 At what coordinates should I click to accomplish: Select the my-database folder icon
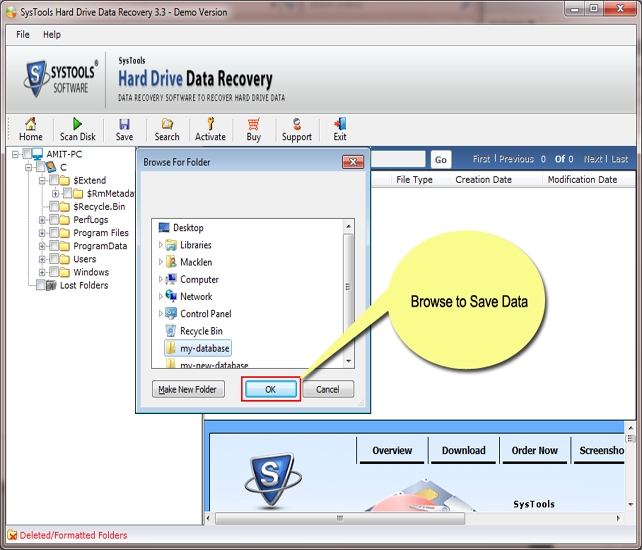[171, 348]
